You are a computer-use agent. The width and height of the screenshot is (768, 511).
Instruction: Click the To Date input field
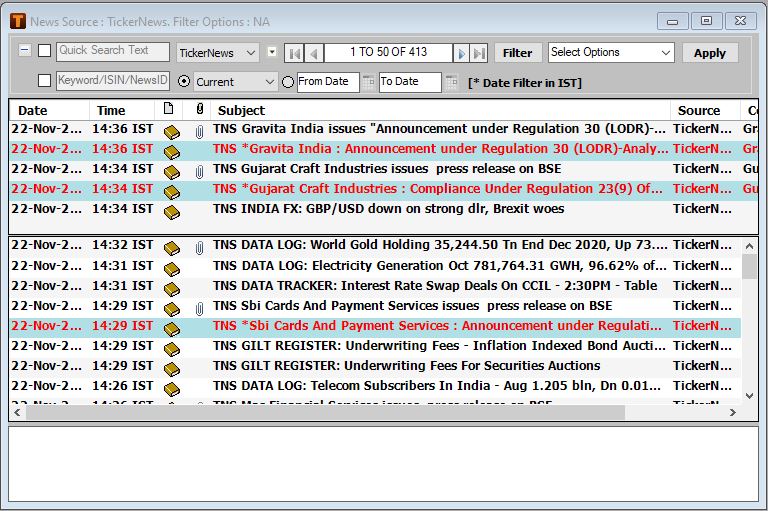pyautogui.click(x=410, y=82)
